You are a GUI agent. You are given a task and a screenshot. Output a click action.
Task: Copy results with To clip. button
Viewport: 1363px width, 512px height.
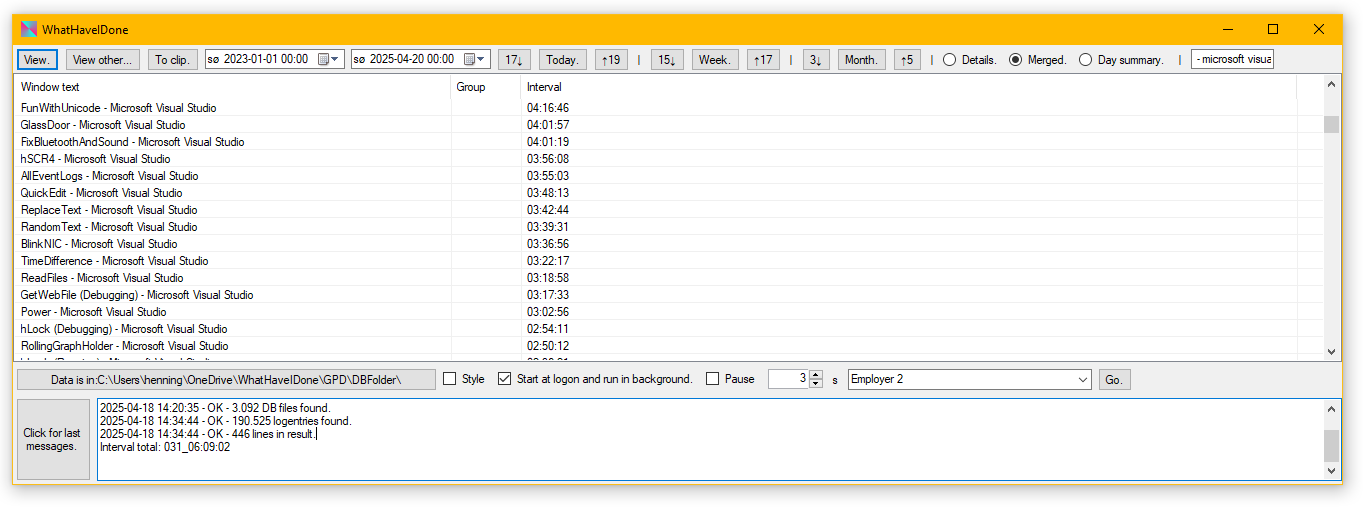(172, 60)
